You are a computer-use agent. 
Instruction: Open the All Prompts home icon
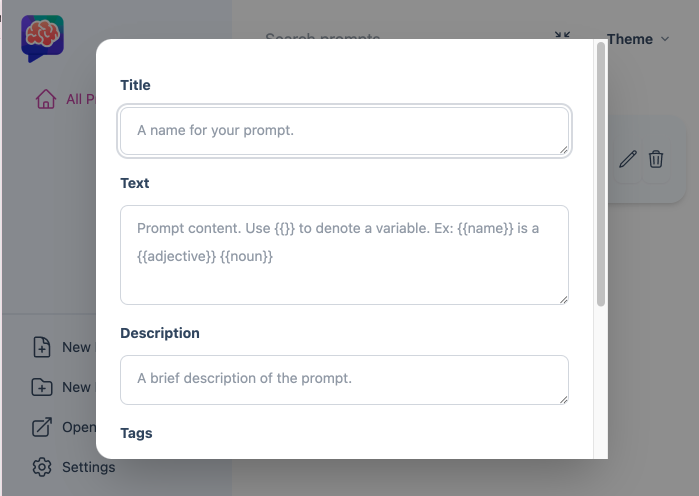(46, 99)
